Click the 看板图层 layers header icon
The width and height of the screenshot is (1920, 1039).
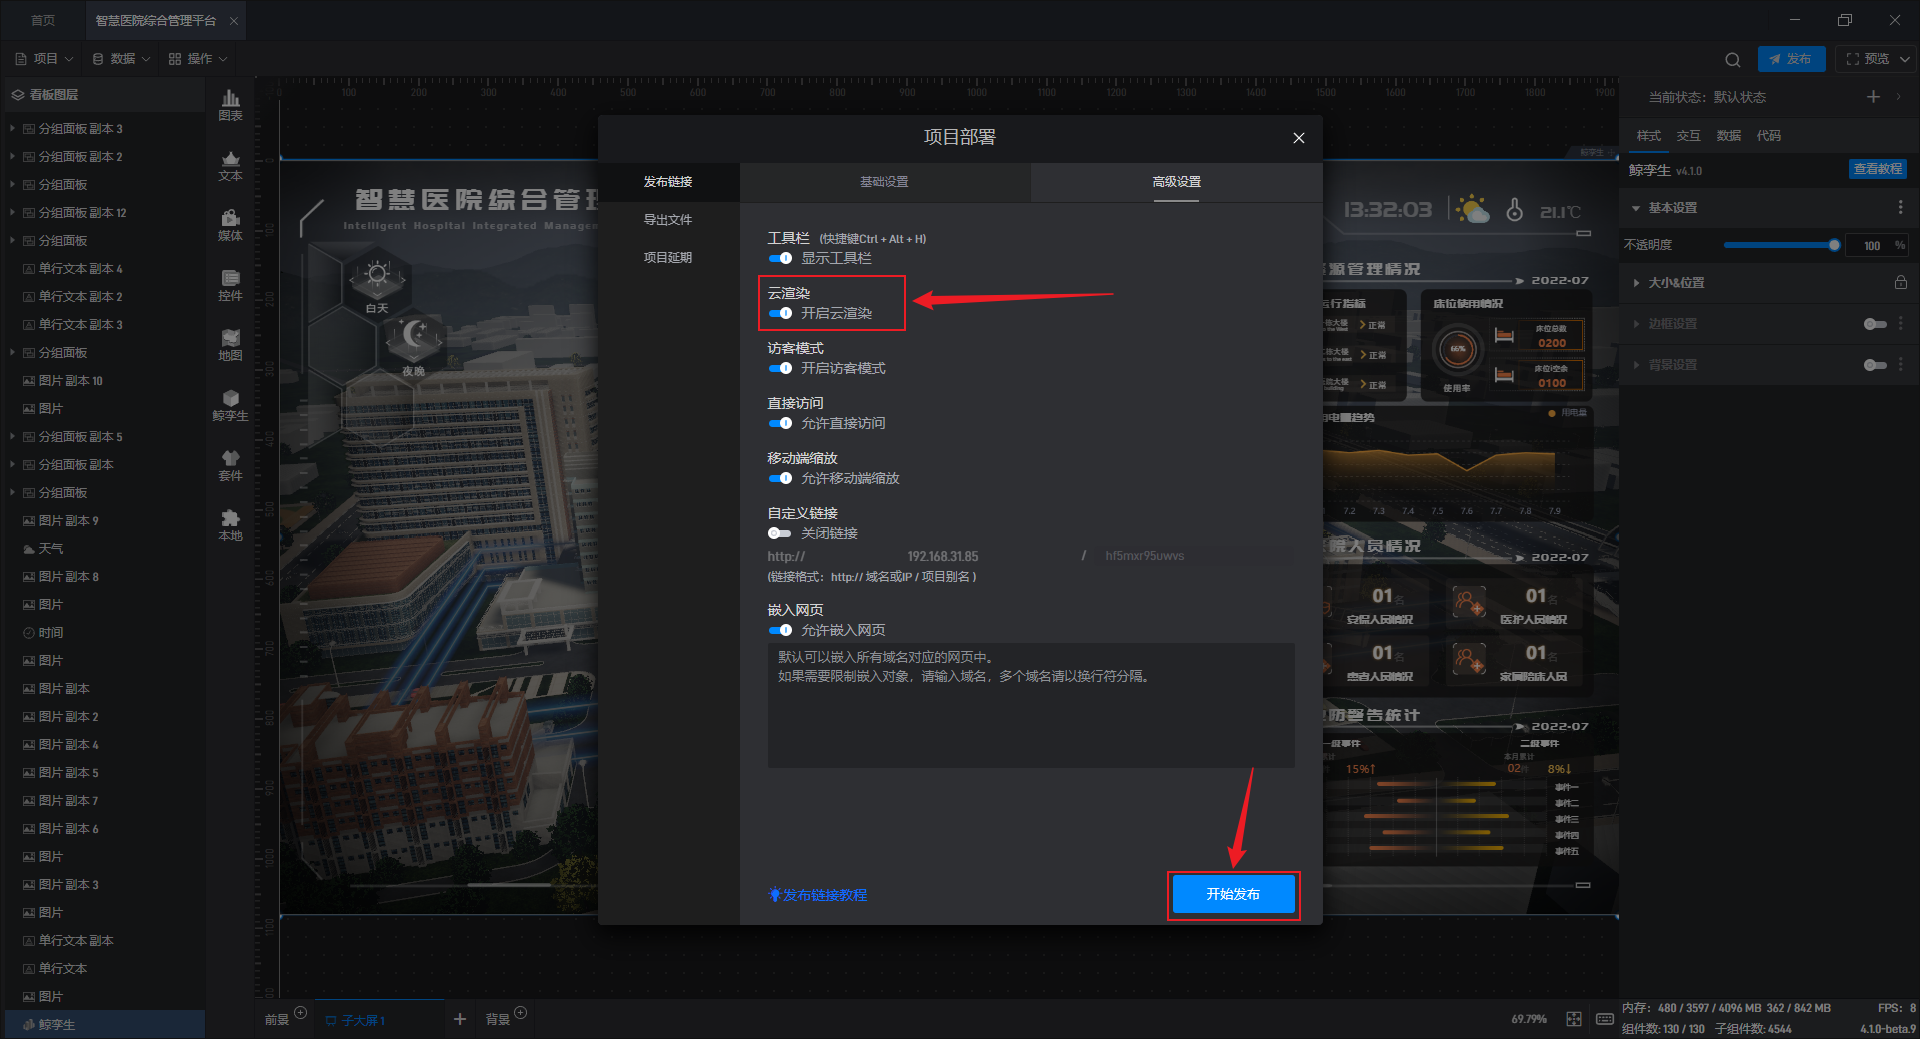tap(17, 95)
